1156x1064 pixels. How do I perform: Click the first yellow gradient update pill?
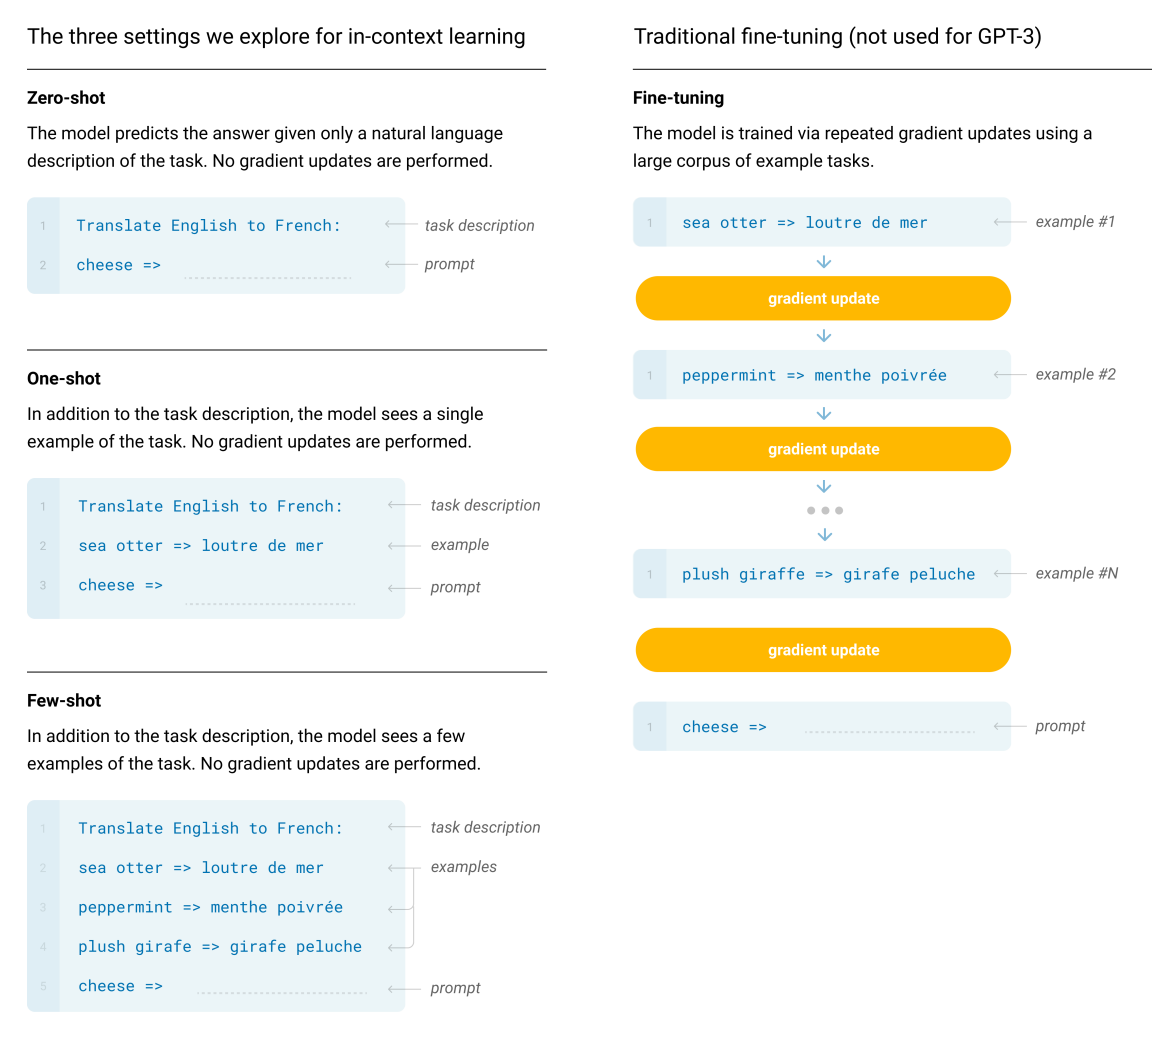click(823, 299)
